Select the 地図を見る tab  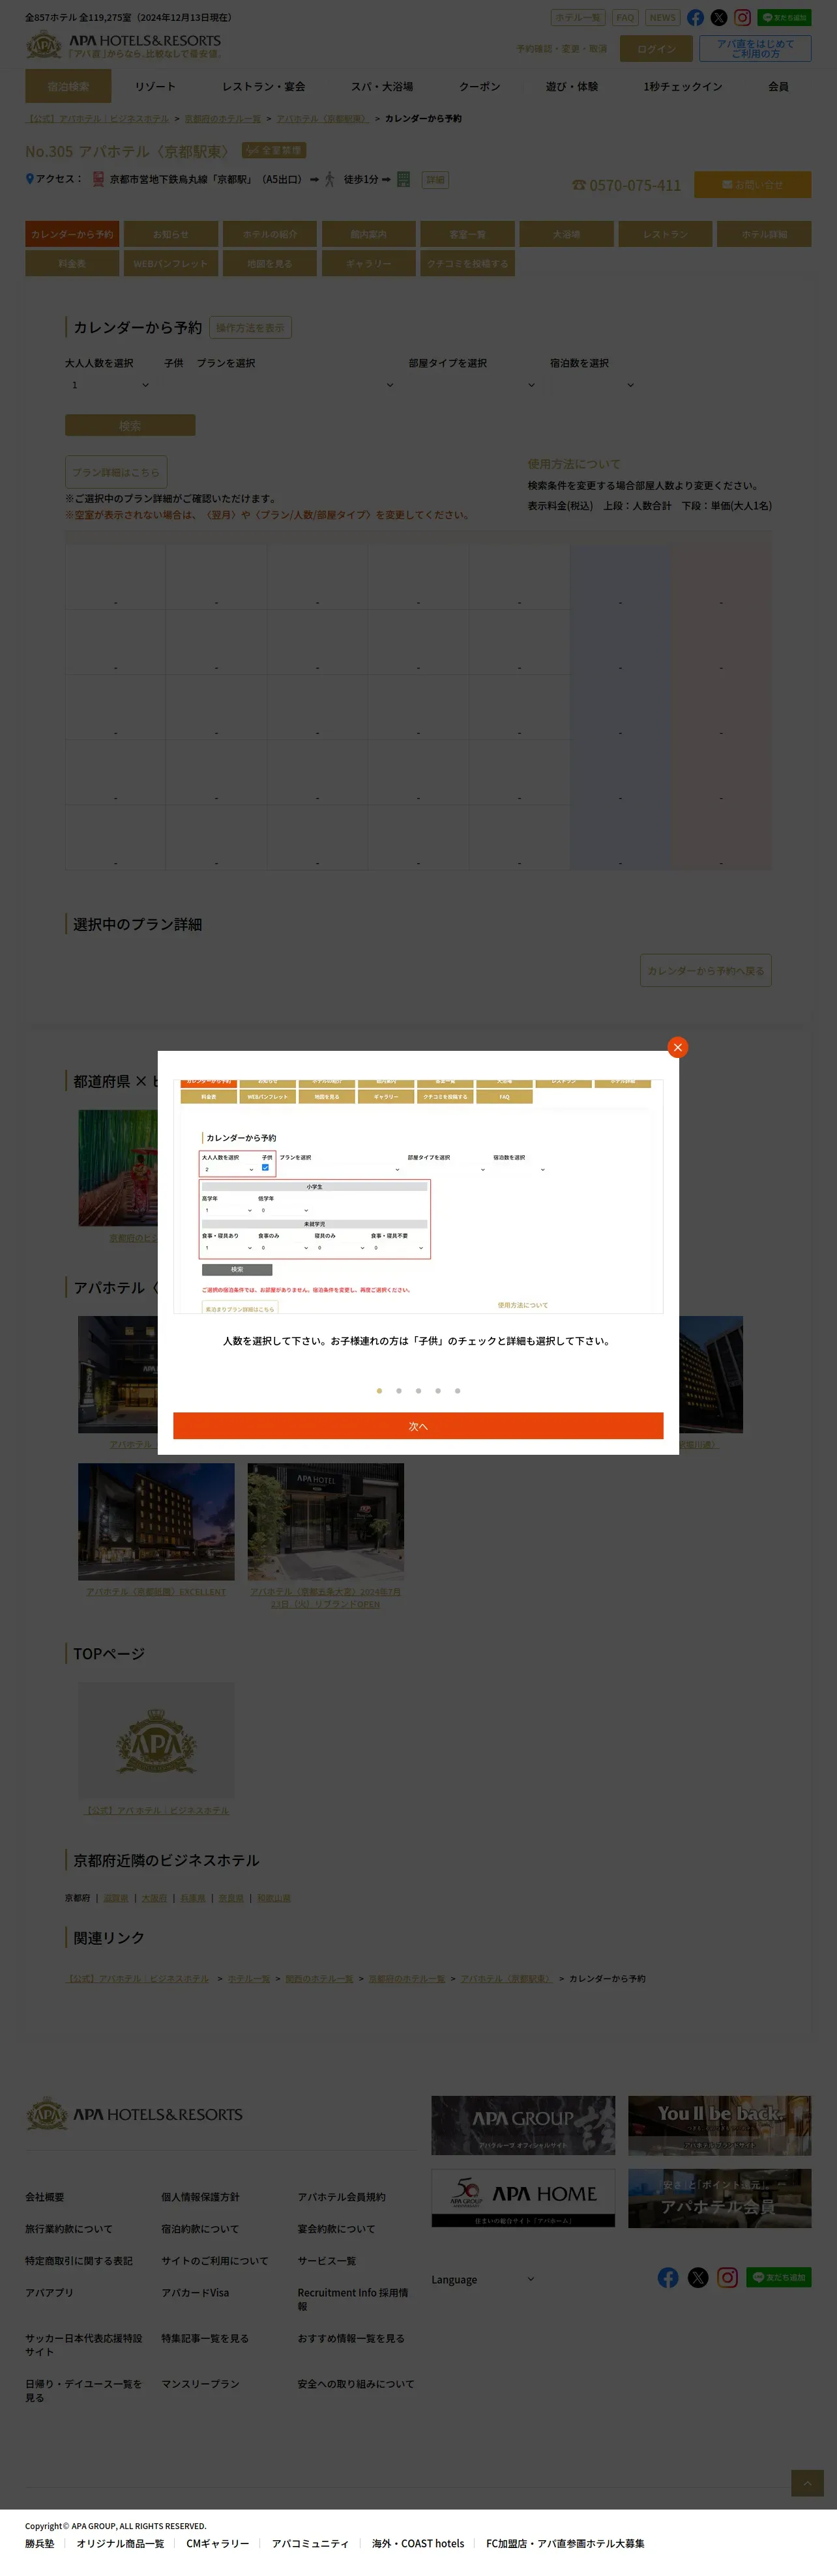270,263
